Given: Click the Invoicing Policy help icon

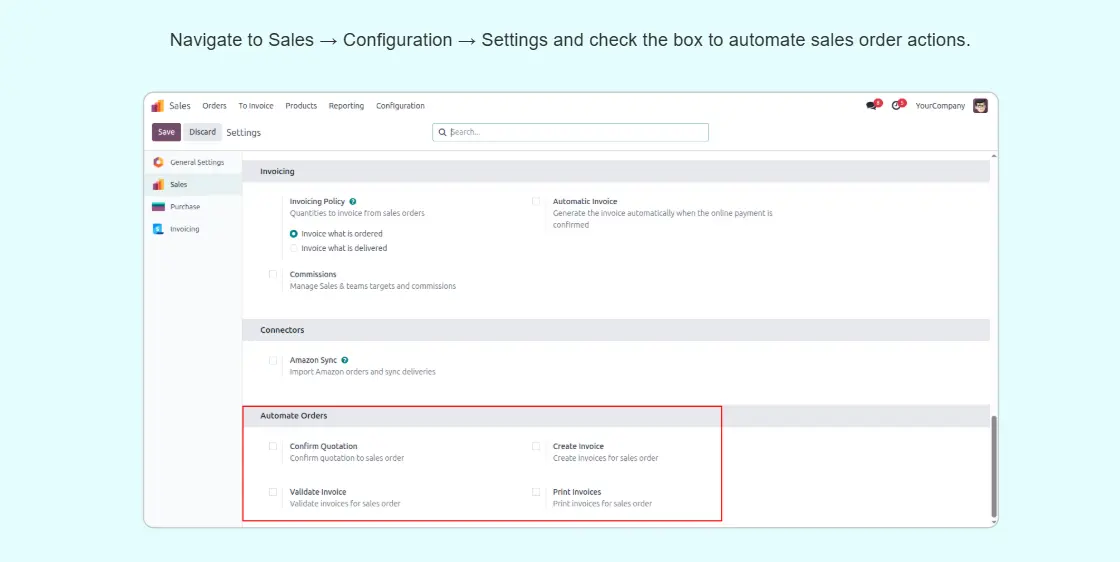Looking at the screenshot, I should pos(353,202).
